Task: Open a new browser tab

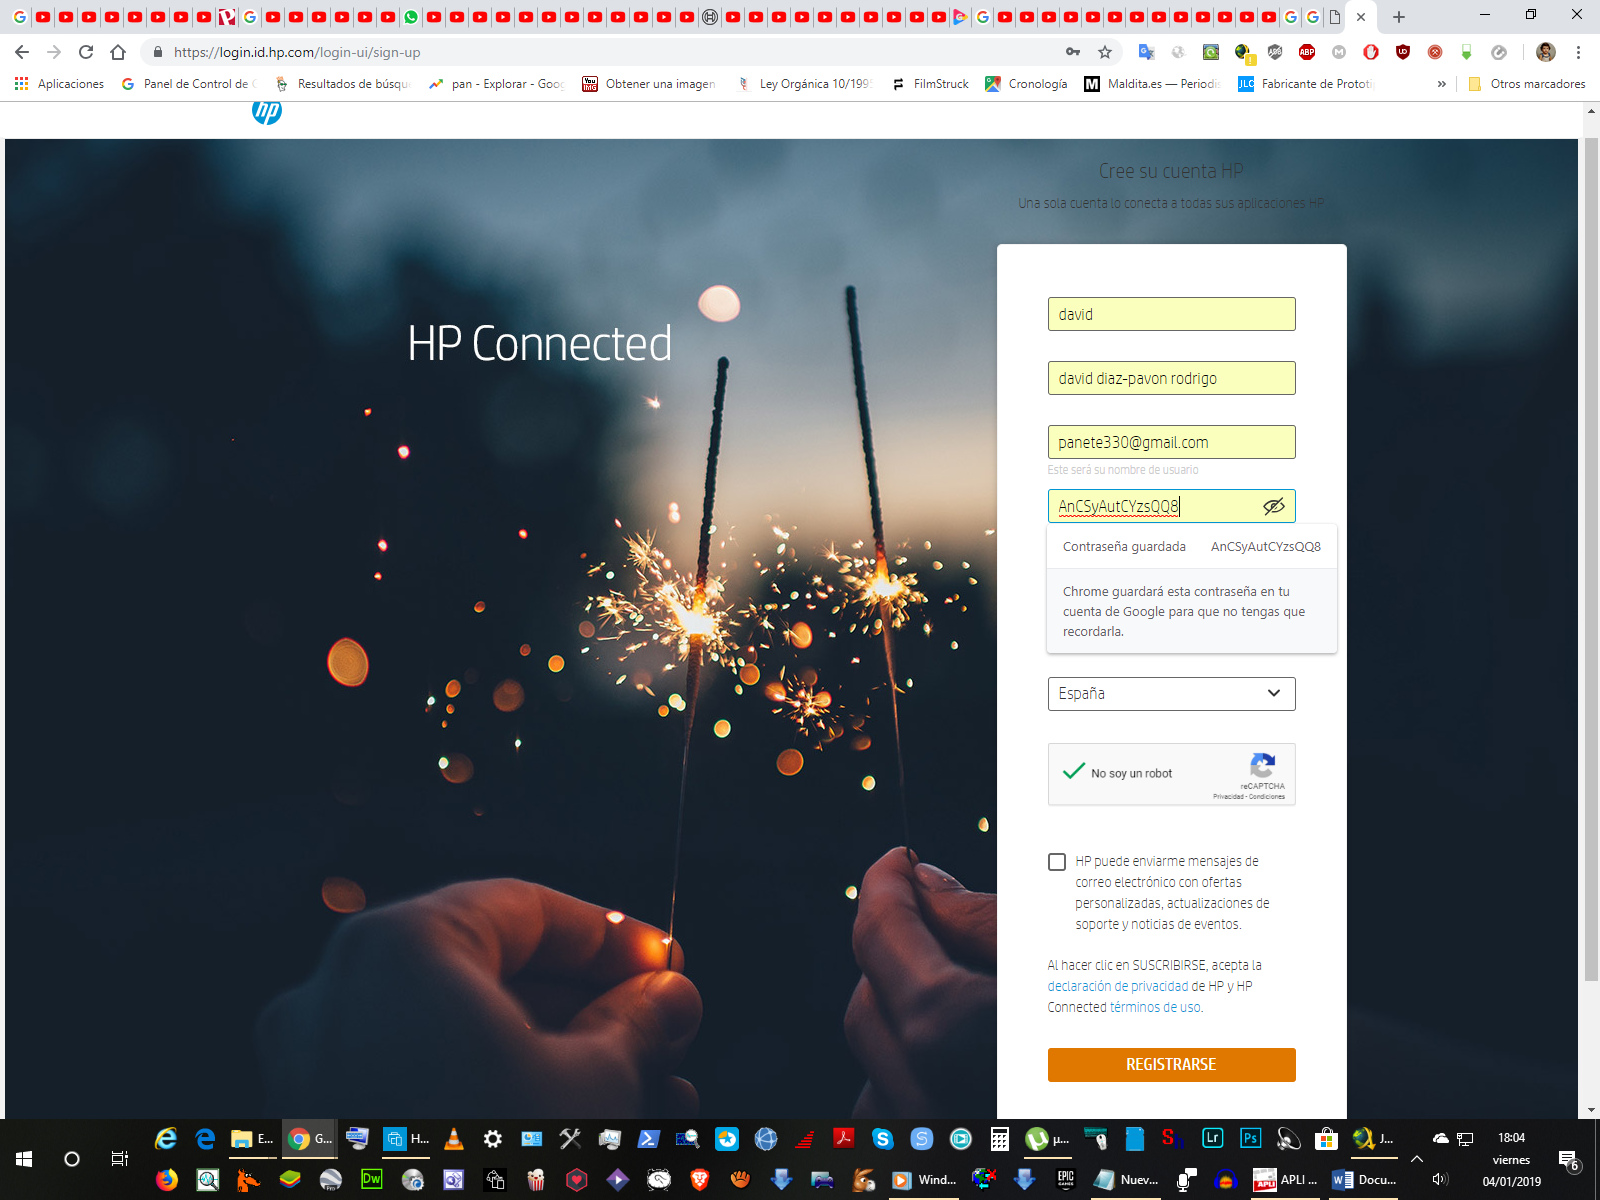Action: 1399,17
